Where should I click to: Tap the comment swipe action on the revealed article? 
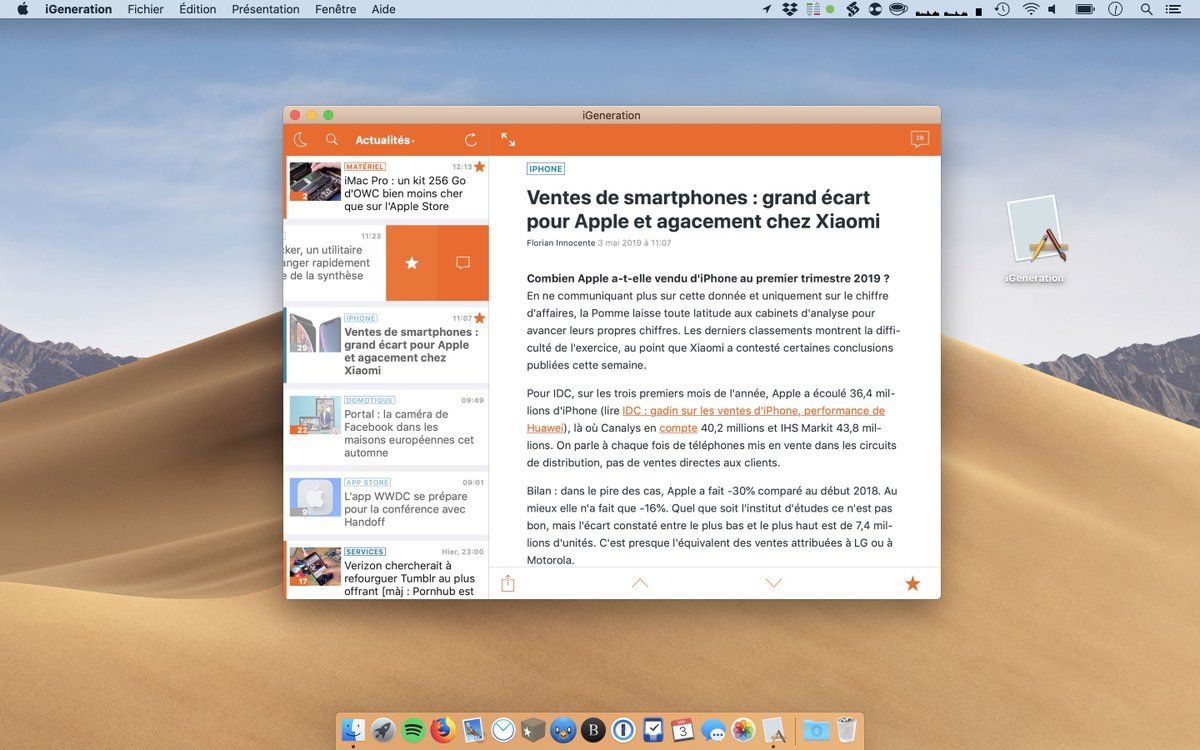(463, 263)
